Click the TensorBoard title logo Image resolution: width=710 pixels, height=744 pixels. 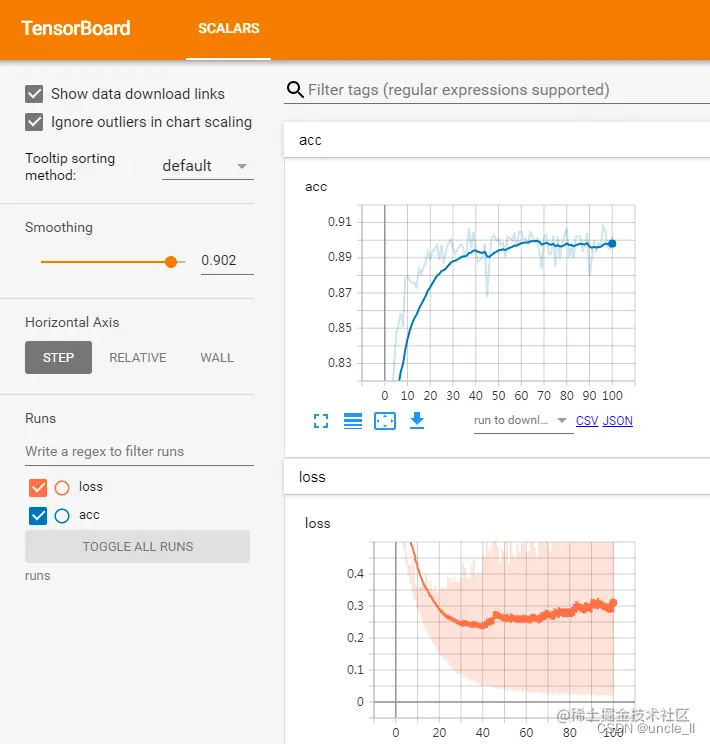coord(76,28)
